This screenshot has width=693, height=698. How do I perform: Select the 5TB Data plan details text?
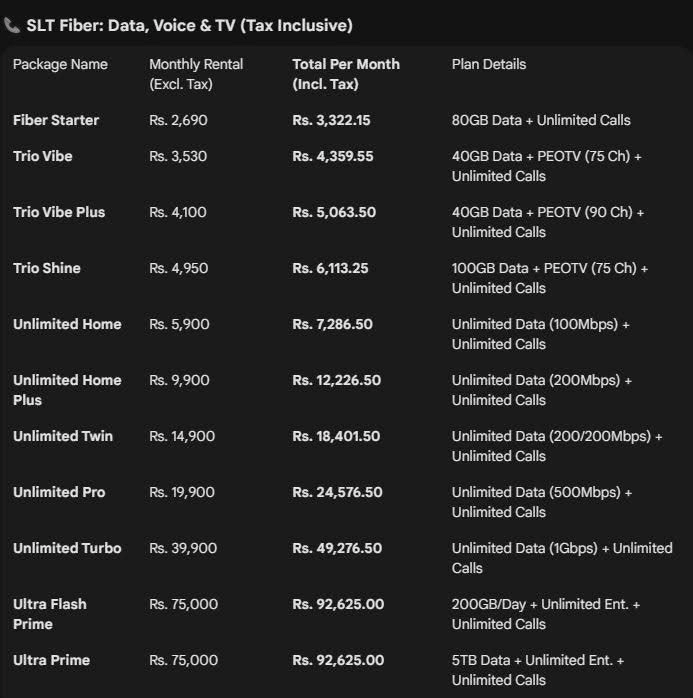pos(538,670)
